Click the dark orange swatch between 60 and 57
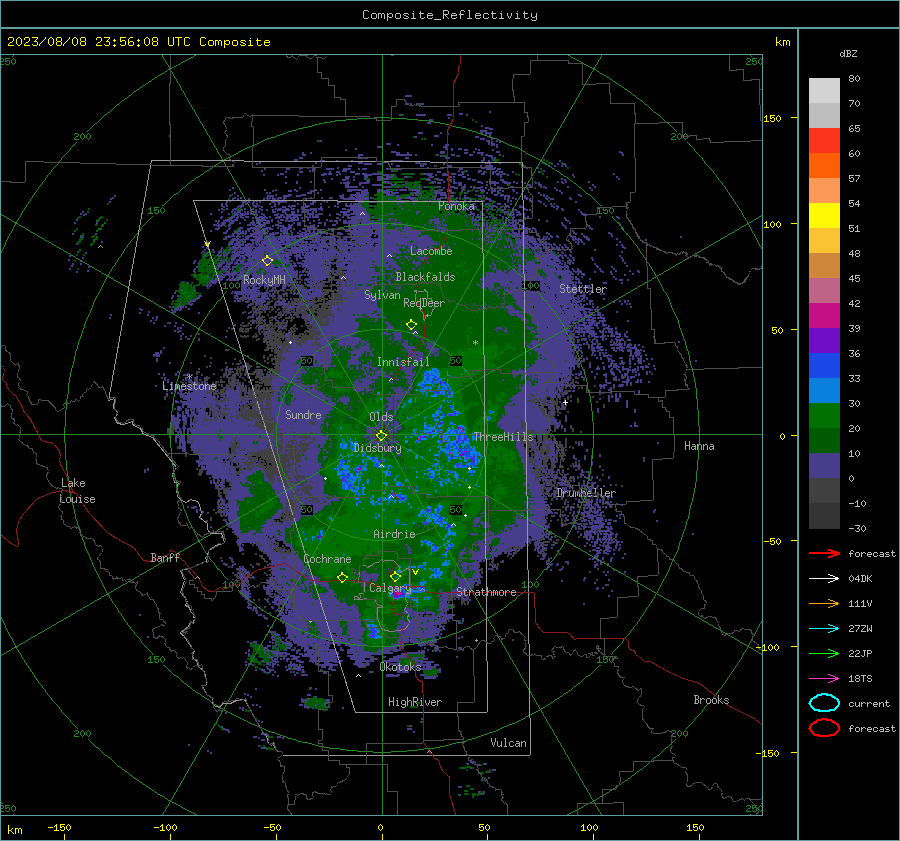The image size is (900, 841). (x=824, y=165)
